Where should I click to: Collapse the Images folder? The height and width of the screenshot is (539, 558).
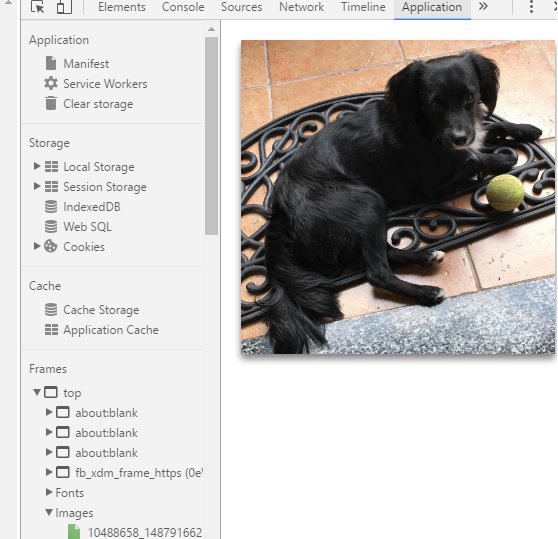click(x=49, y=512)
